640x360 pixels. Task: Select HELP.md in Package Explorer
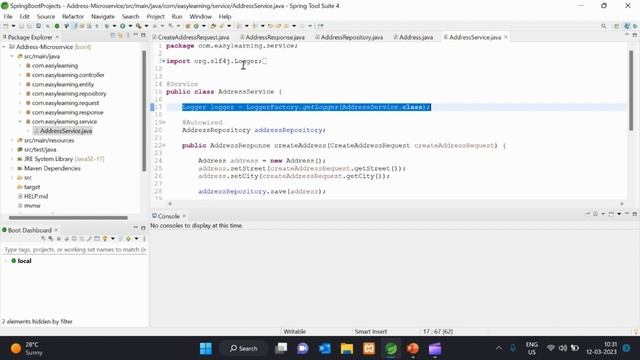coord(36,196)
